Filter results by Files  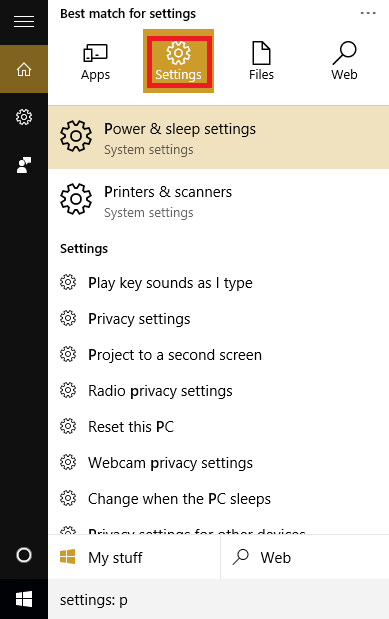tap(261, 61)
